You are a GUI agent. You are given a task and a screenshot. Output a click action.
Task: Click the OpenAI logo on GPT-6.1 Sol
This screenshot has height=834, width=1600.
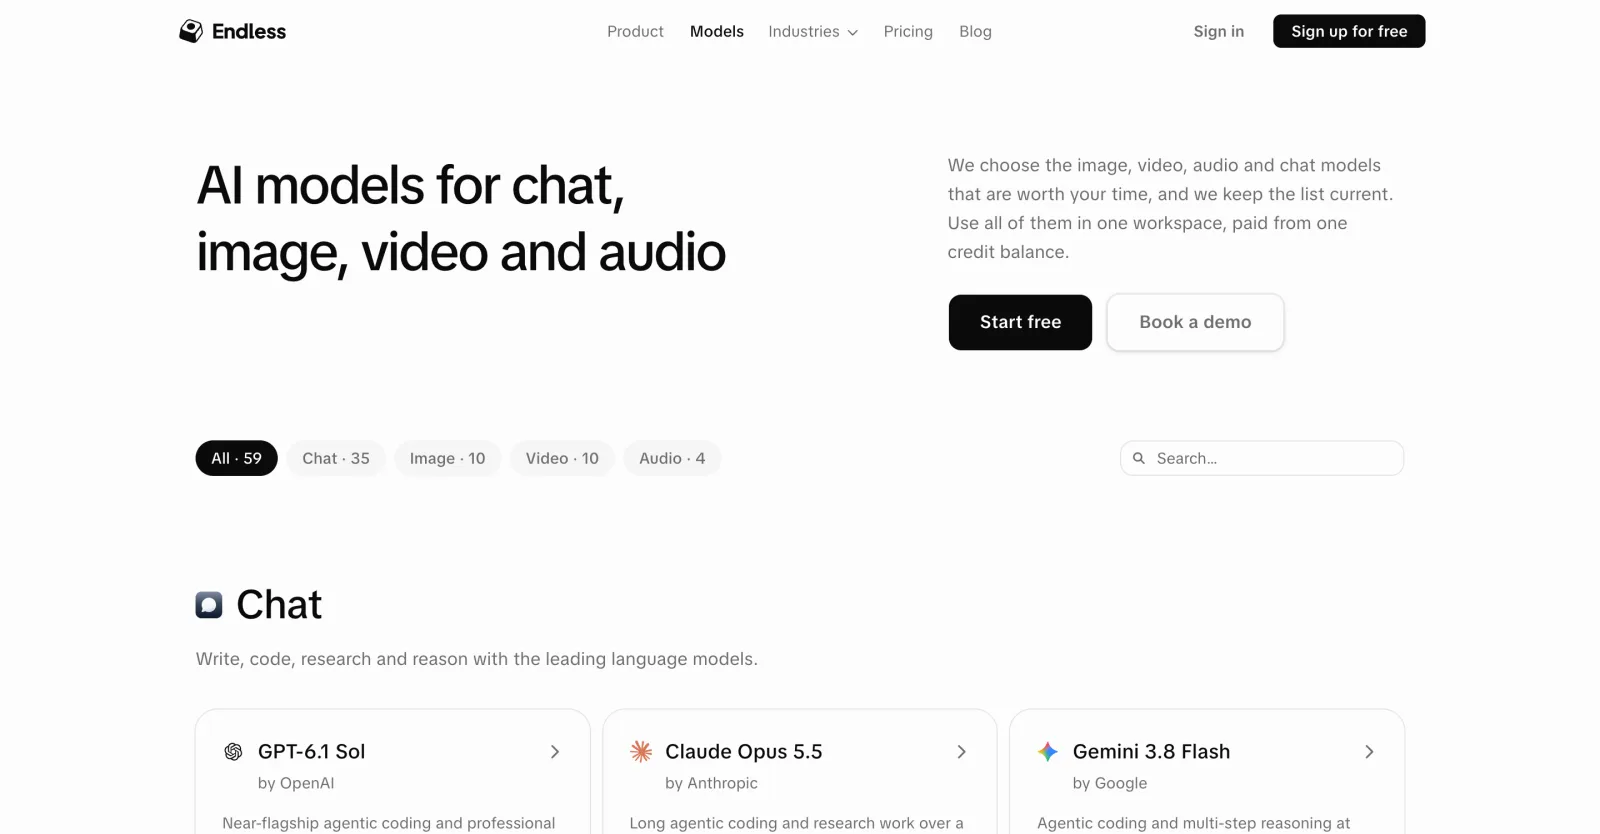pyautogui.click(x=233, y=752)
